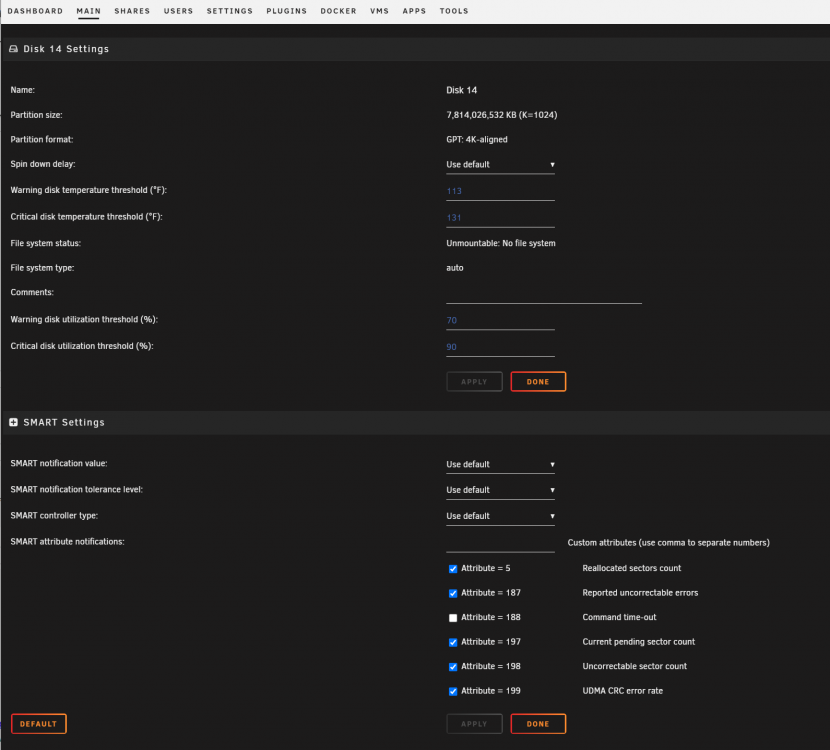Disable Attribute = 199 UDMA CRC checkbox

(453, 691)
